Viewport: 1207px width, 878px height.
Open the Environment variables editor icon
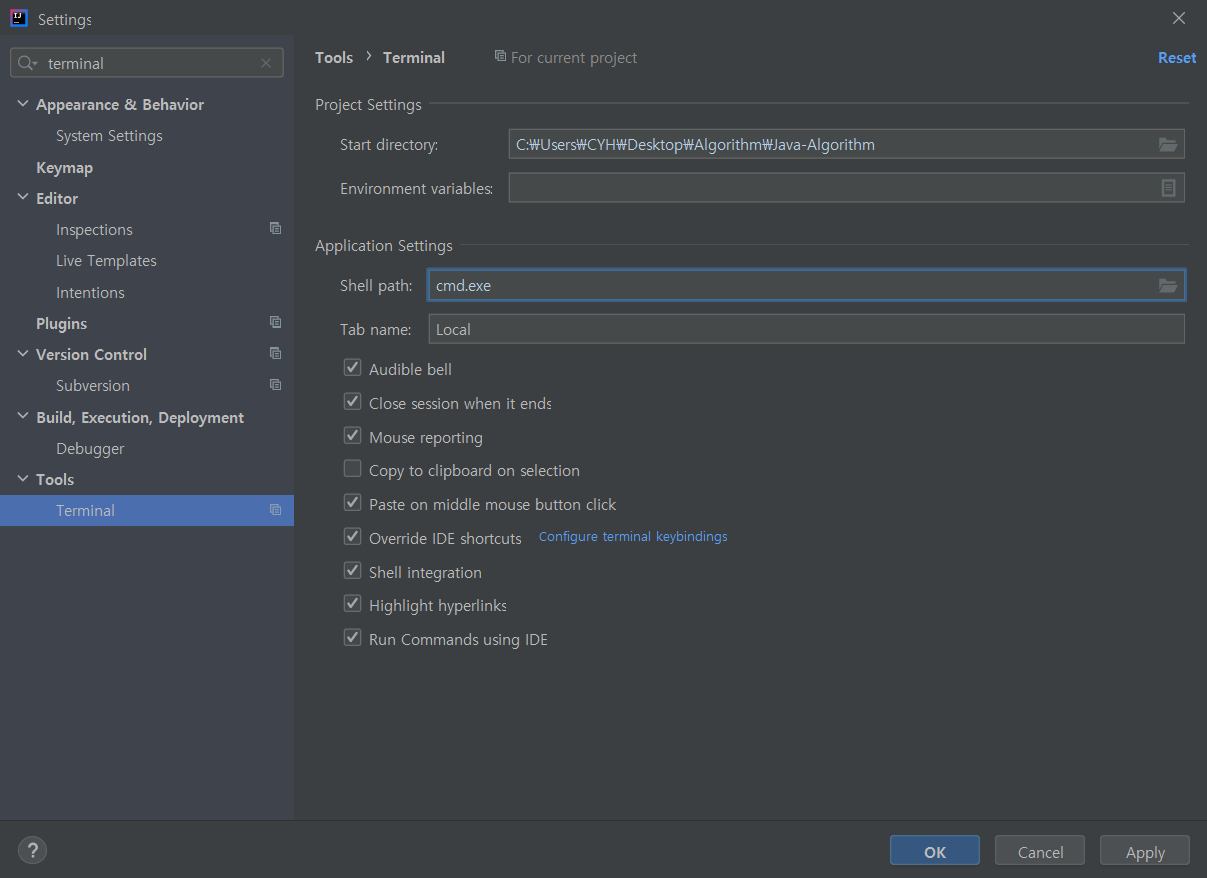[x=1167, y=187]
